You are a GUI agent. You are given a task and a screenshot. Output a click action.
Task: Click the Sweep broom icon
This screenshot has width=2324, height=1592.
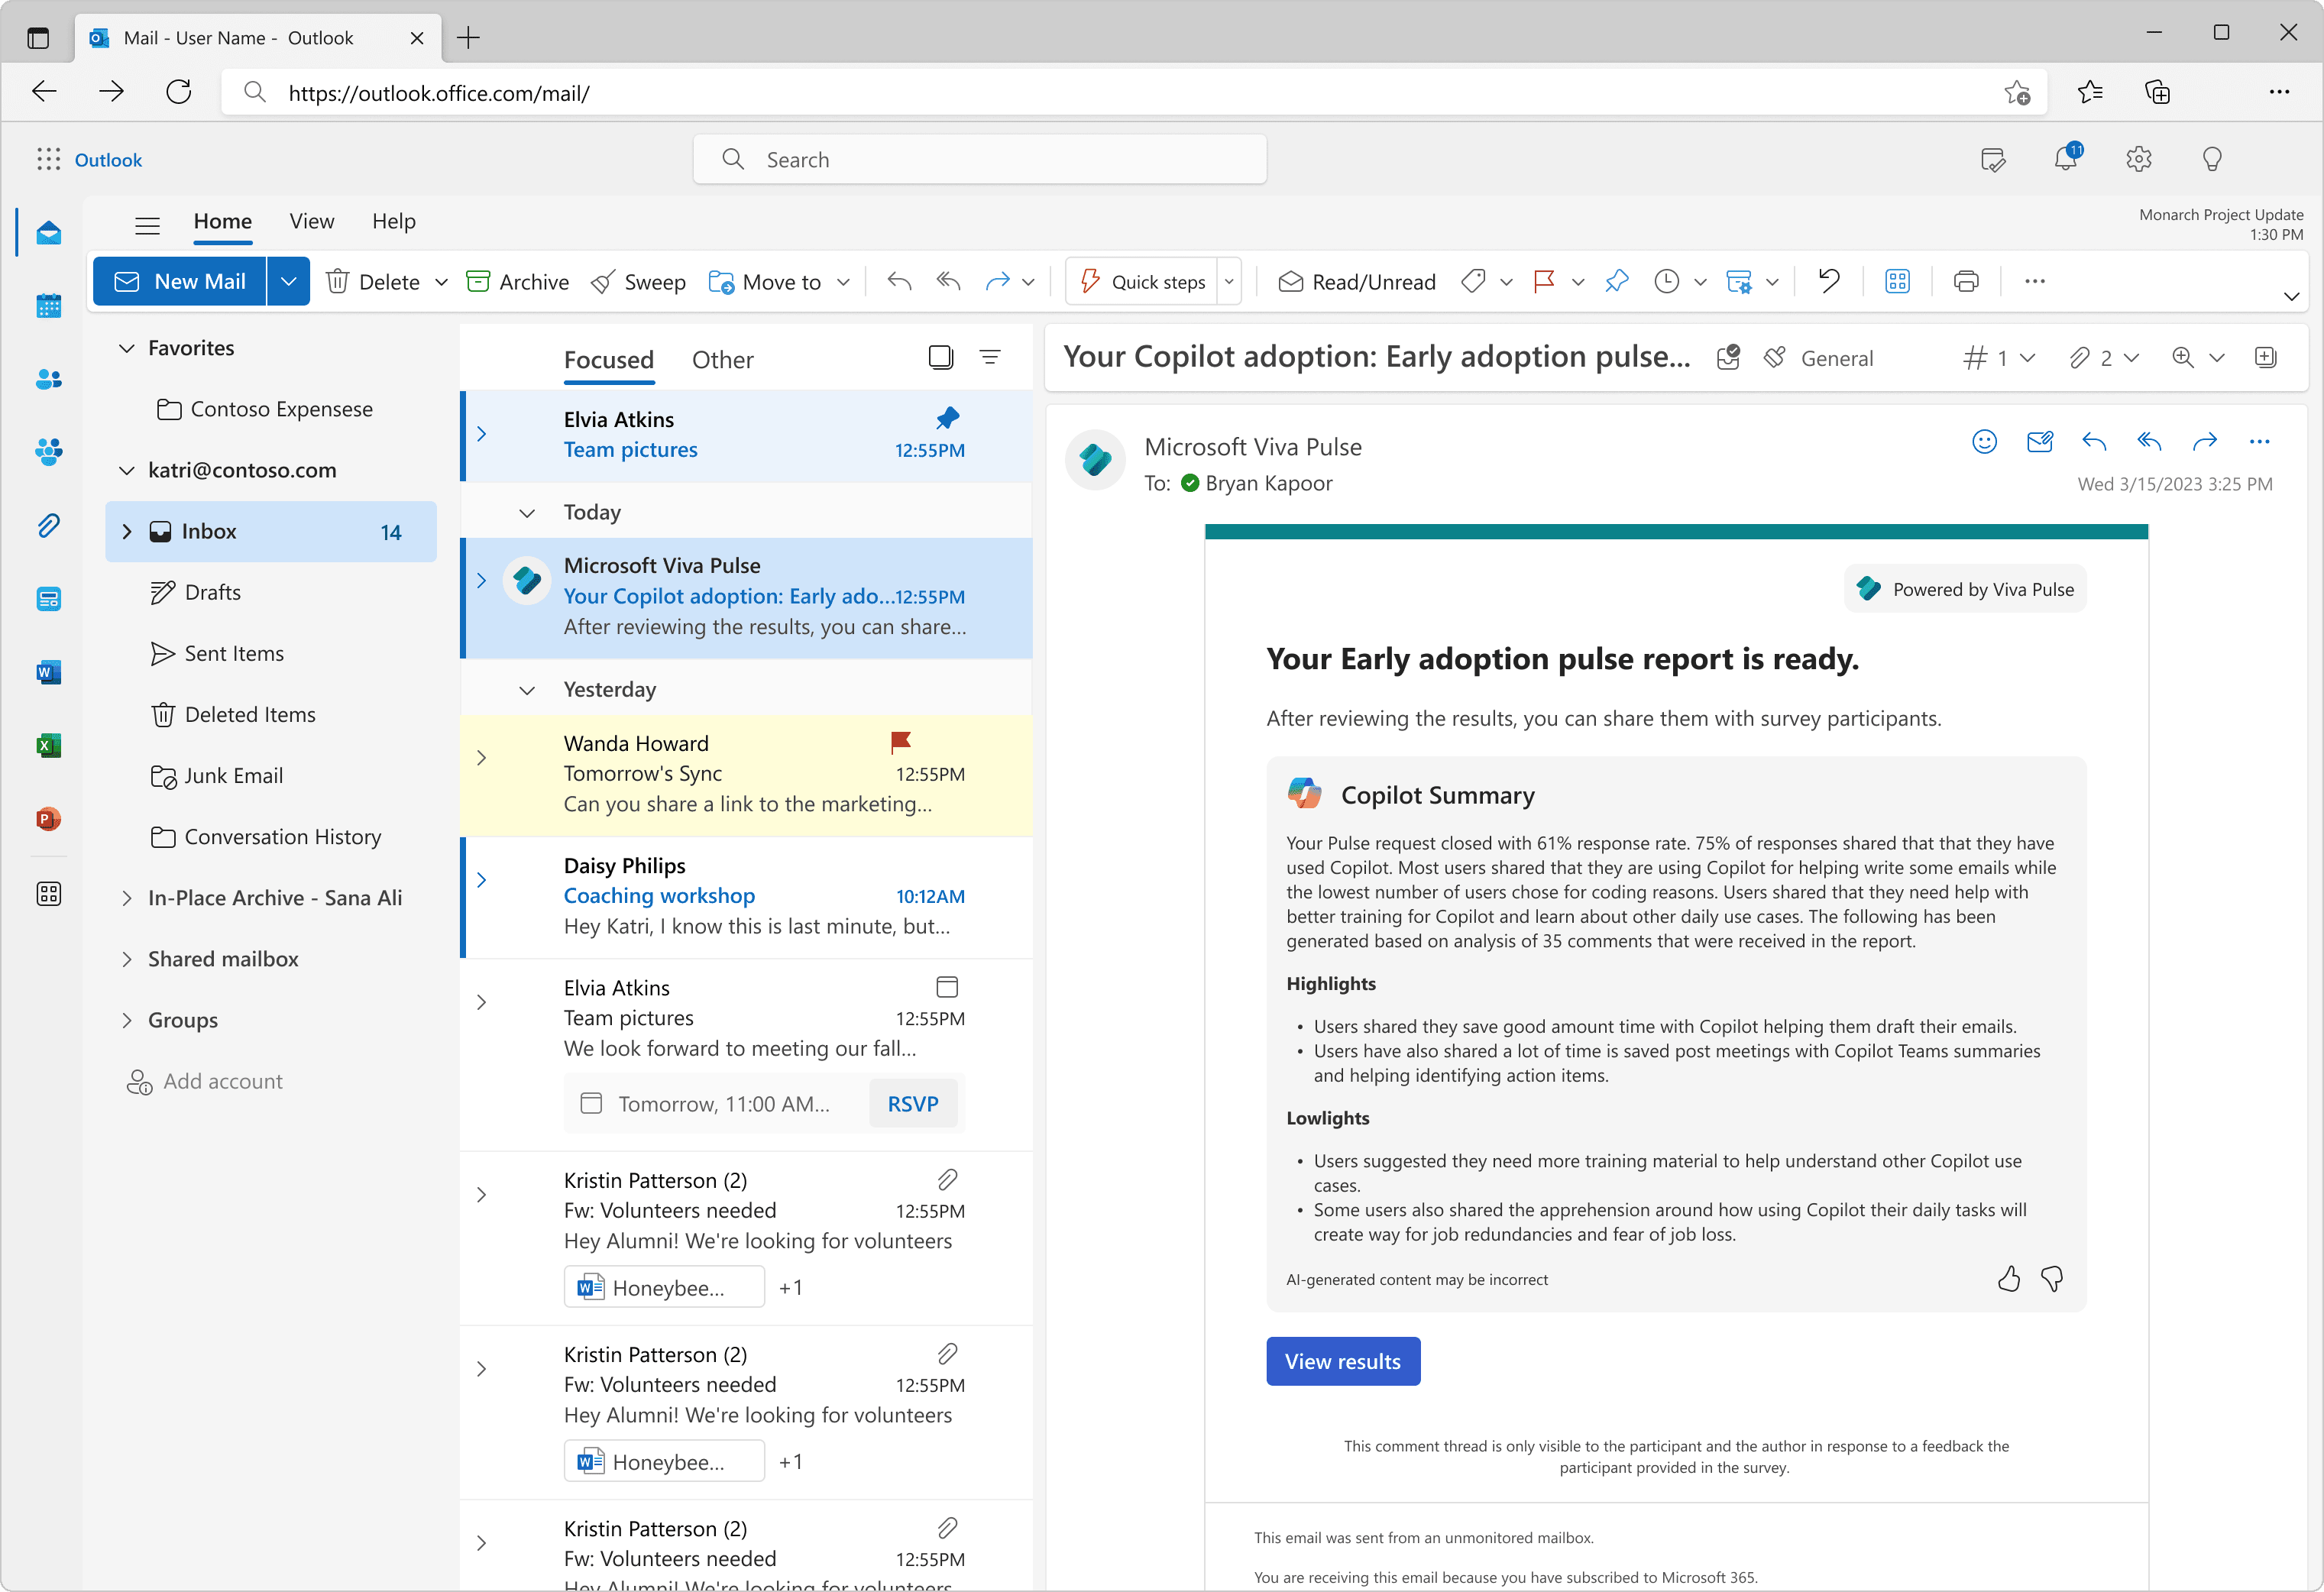click(603, 282)
